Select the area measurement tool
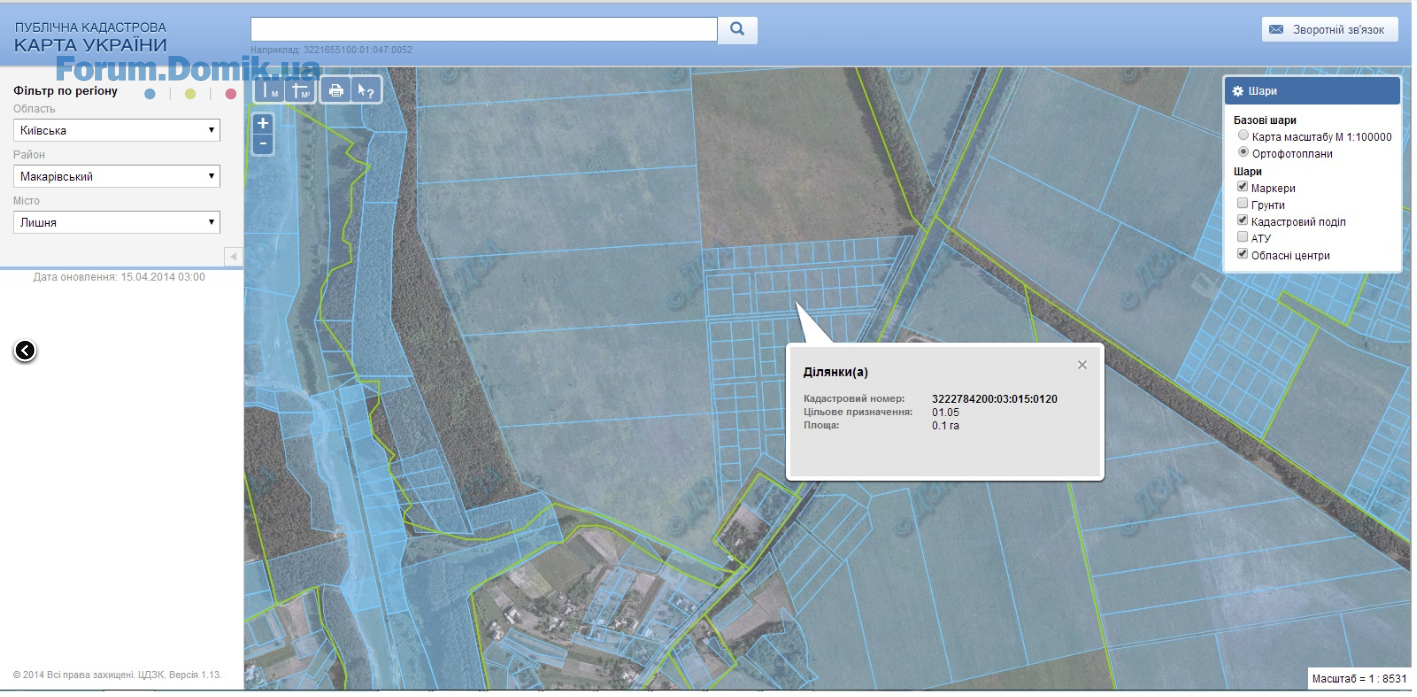1417x697 pixels. [x=300, y=91]
